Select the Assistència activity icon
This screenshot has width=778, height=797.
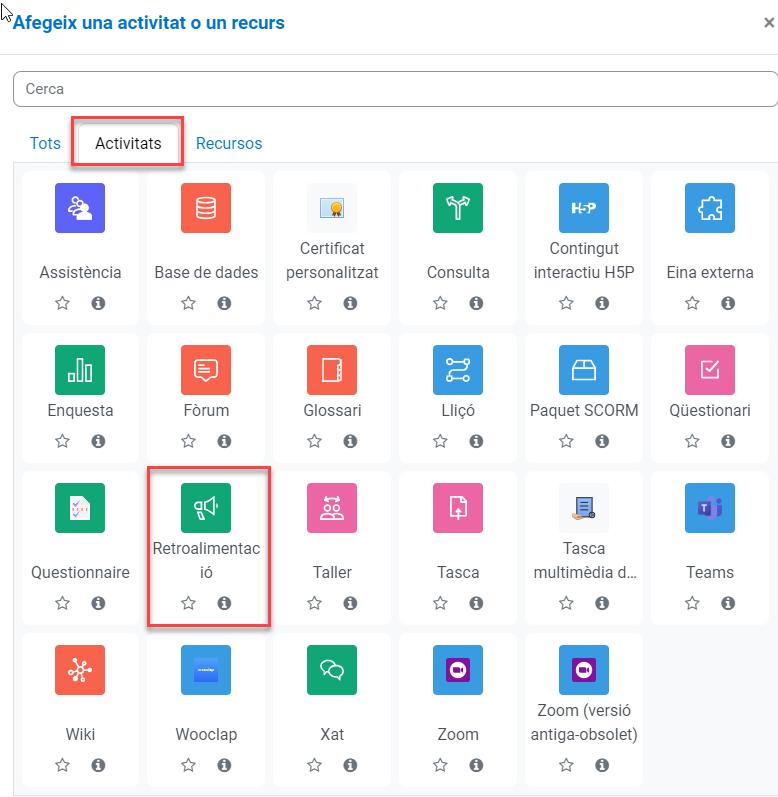pyautogui.click(x=80, y=208)
